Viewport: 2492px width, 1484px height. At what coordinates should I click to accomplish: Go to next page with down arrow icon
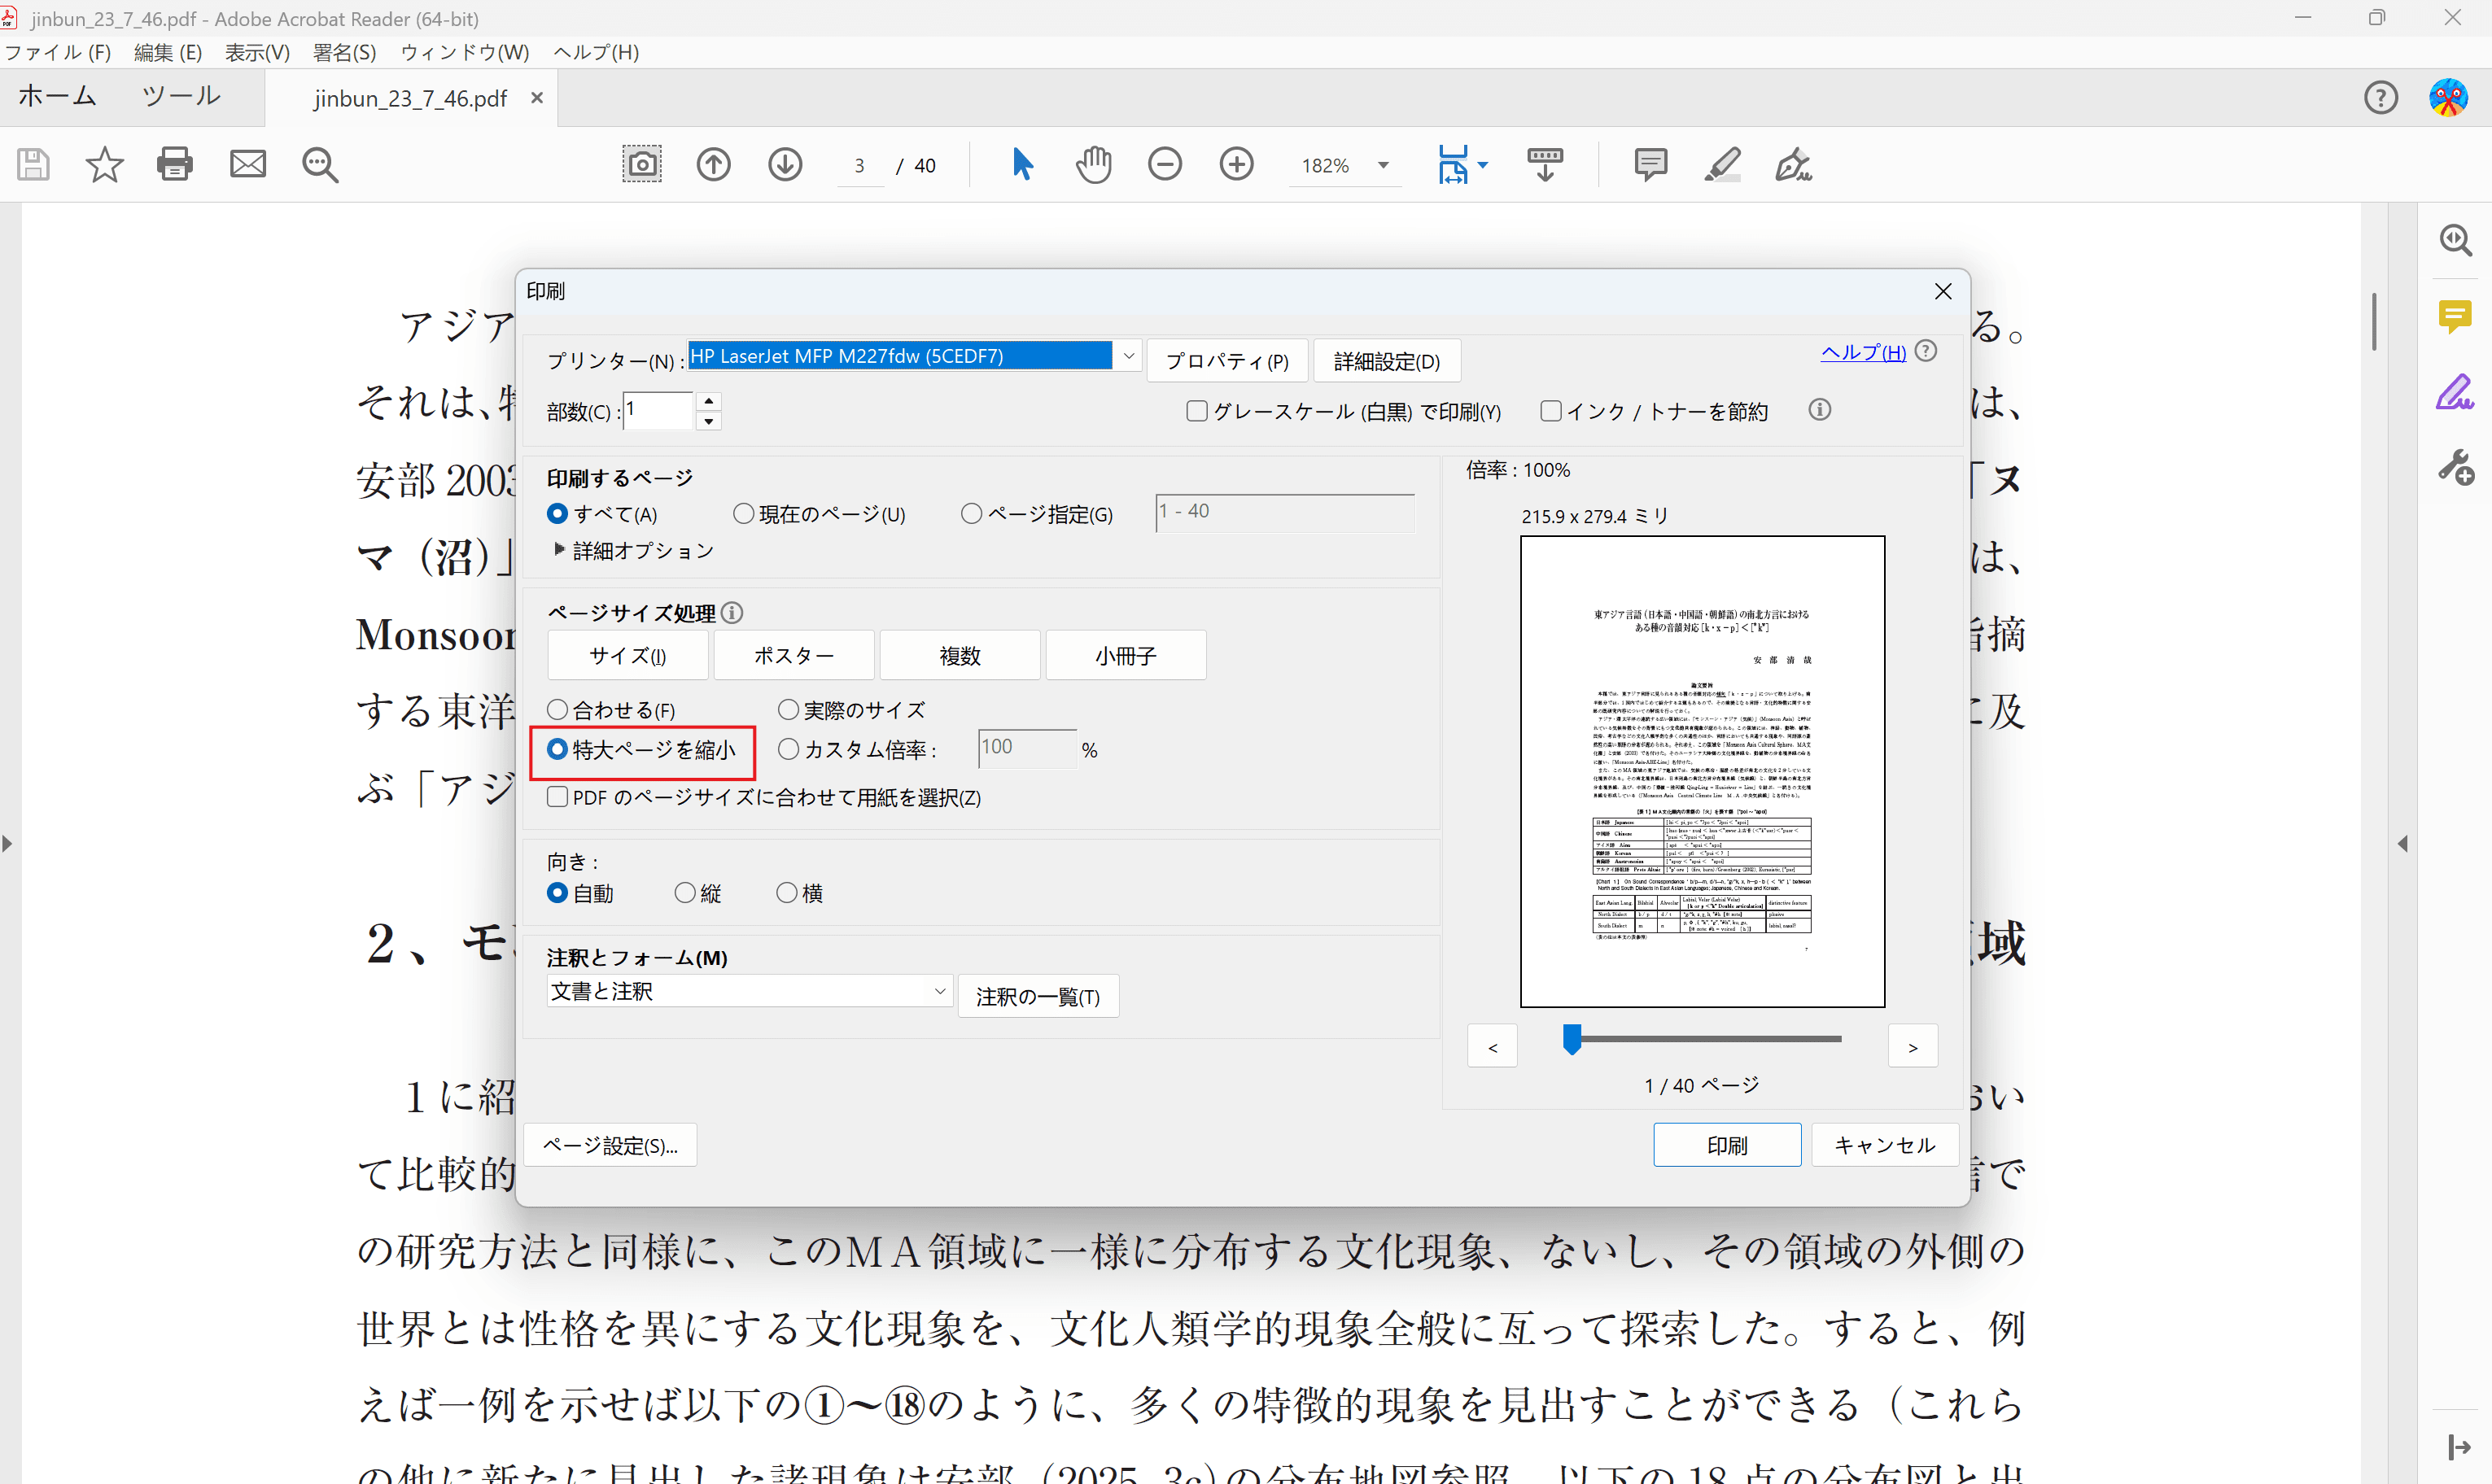[x=785, y=164]
